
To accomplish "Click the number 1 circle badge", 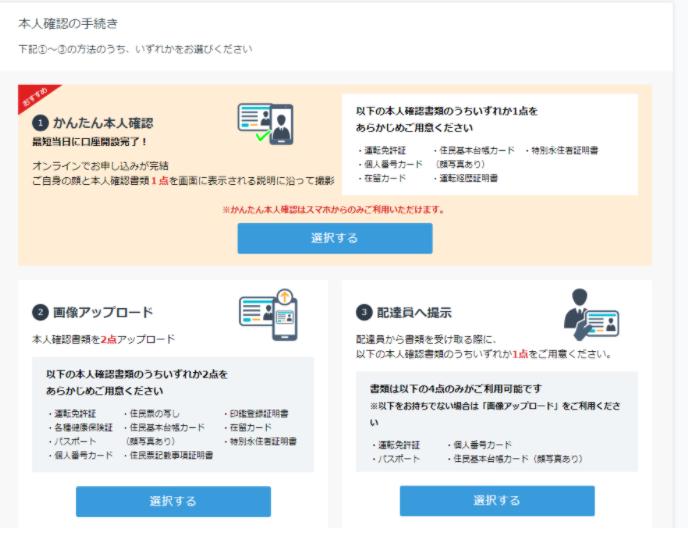I will tap(40, 123).
